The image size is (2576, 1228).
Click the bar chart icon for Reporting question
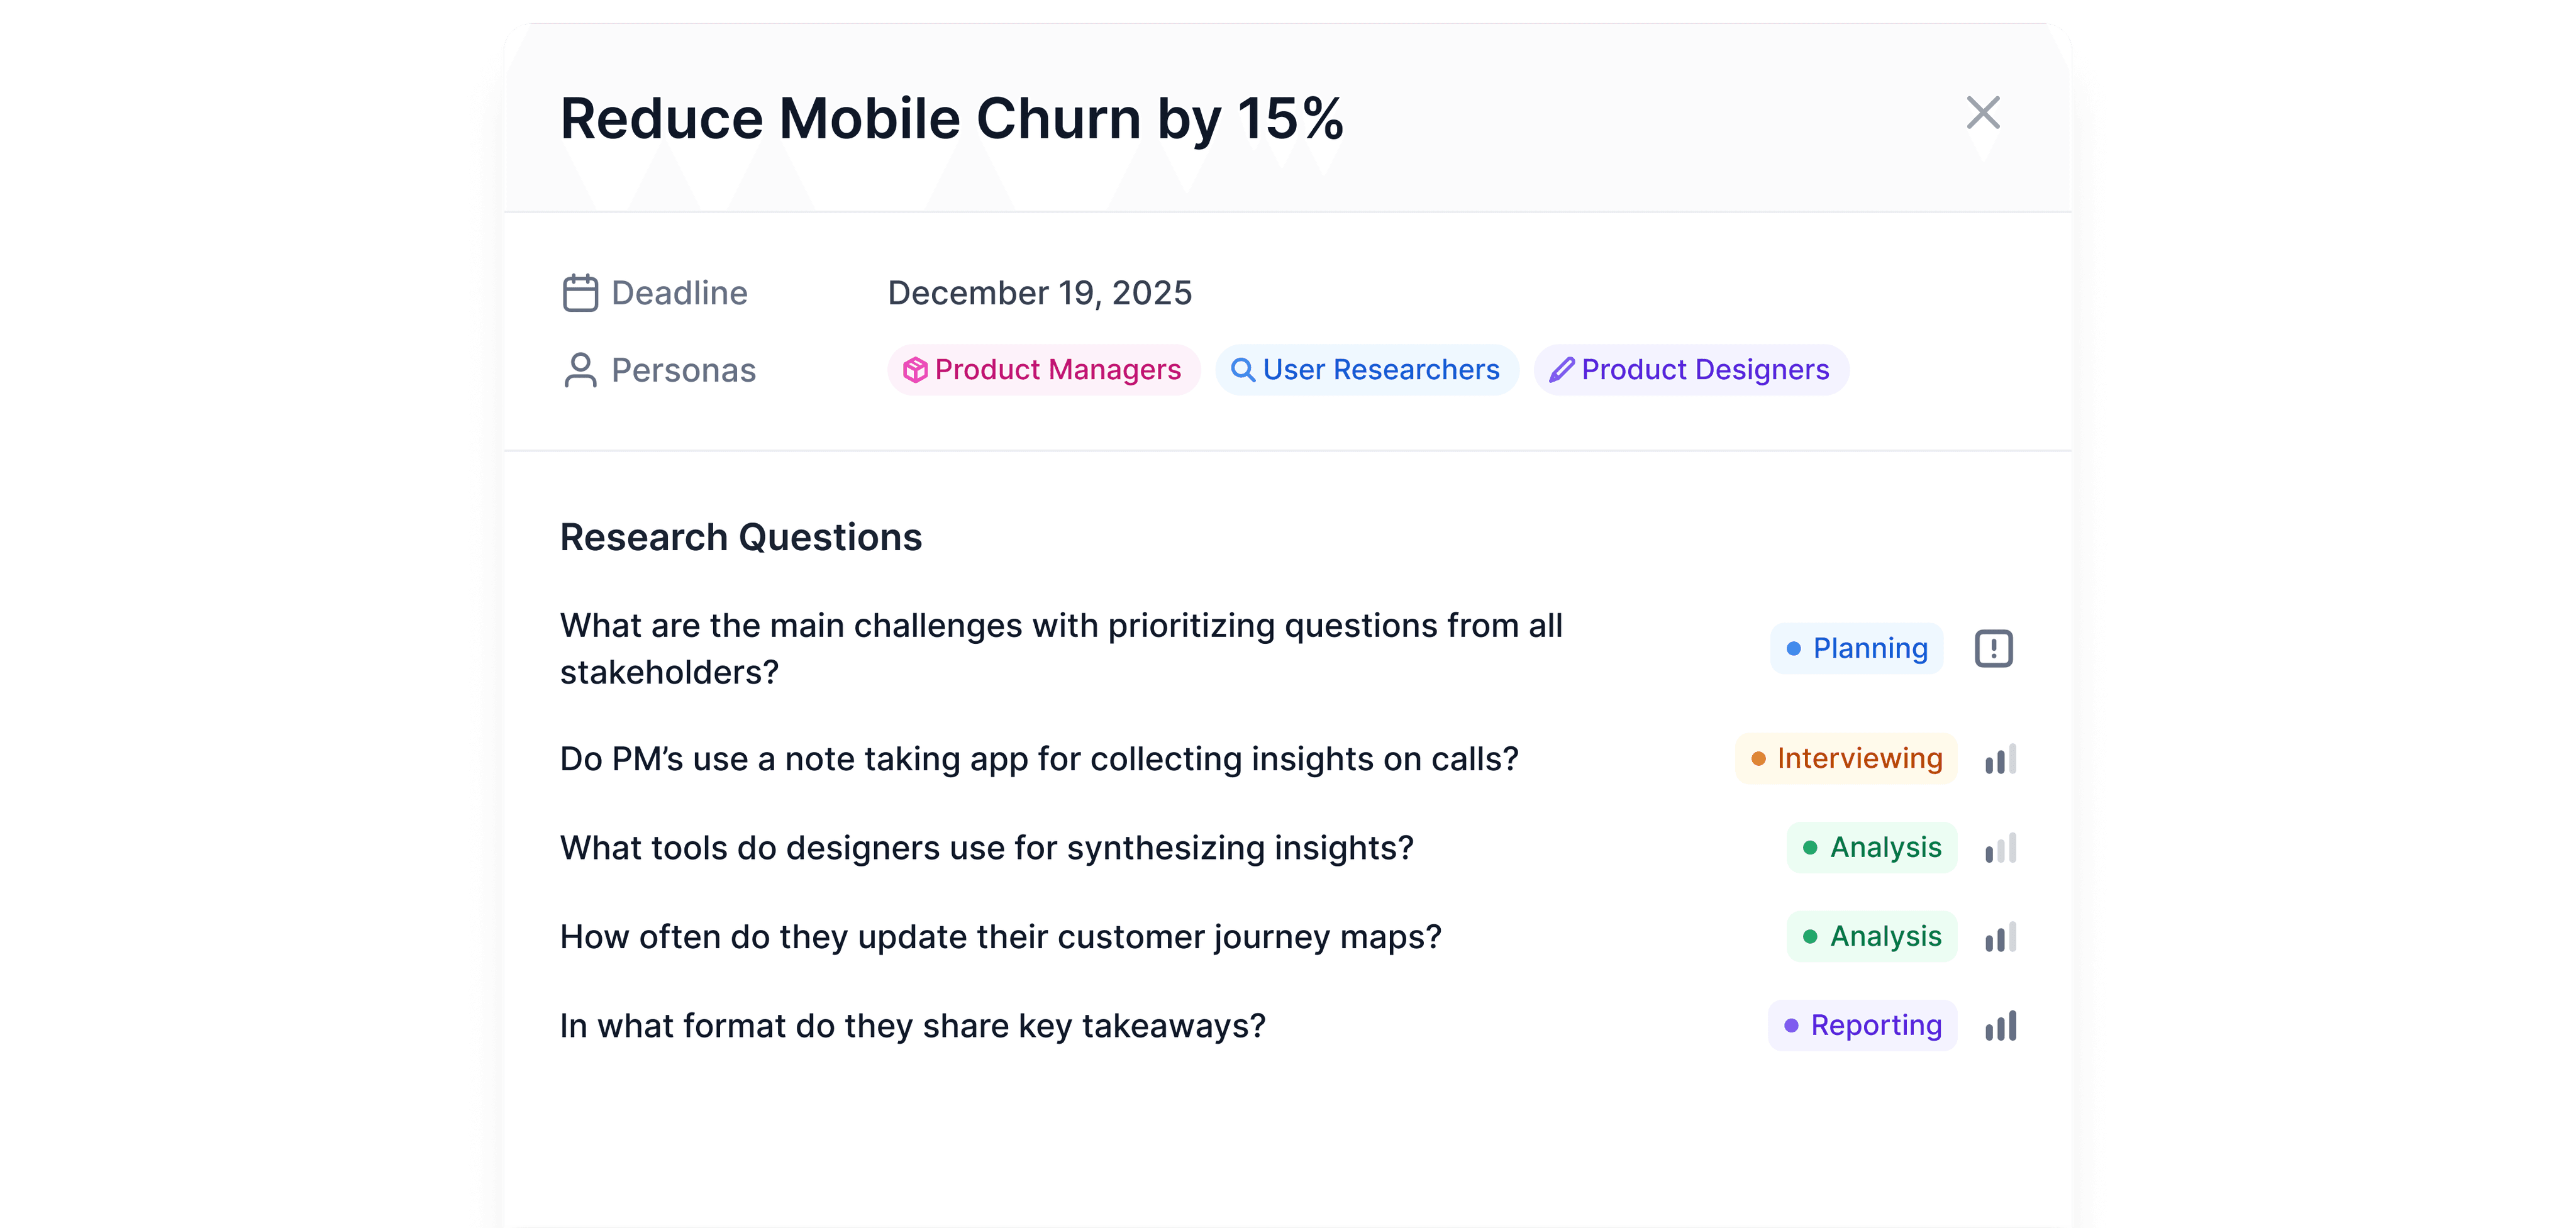click(2000, 1025)
